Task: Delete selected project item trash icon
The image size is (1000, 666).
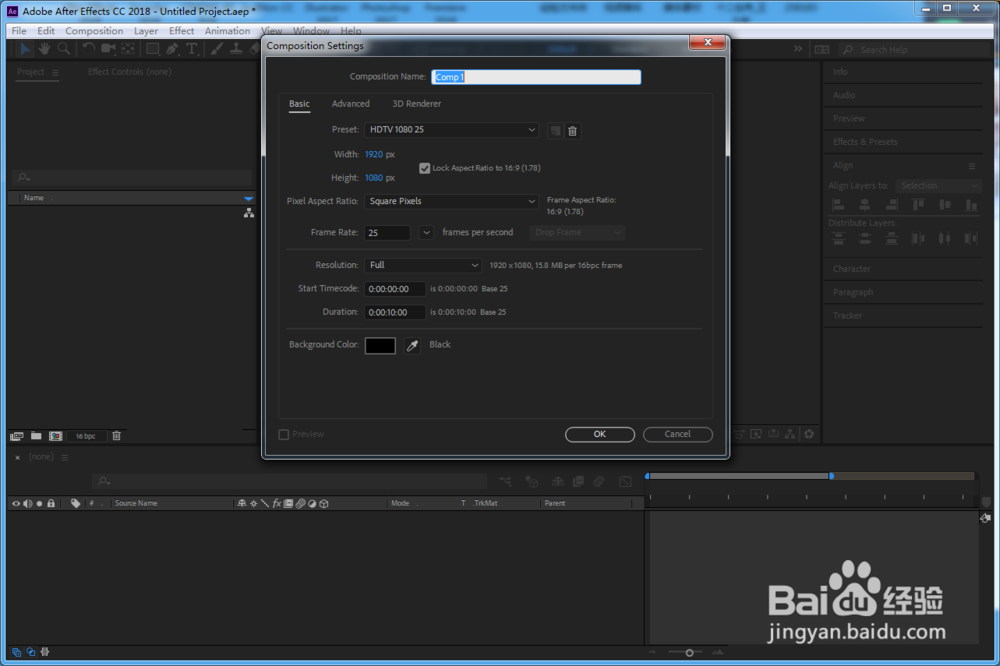Action: point(116,436)
